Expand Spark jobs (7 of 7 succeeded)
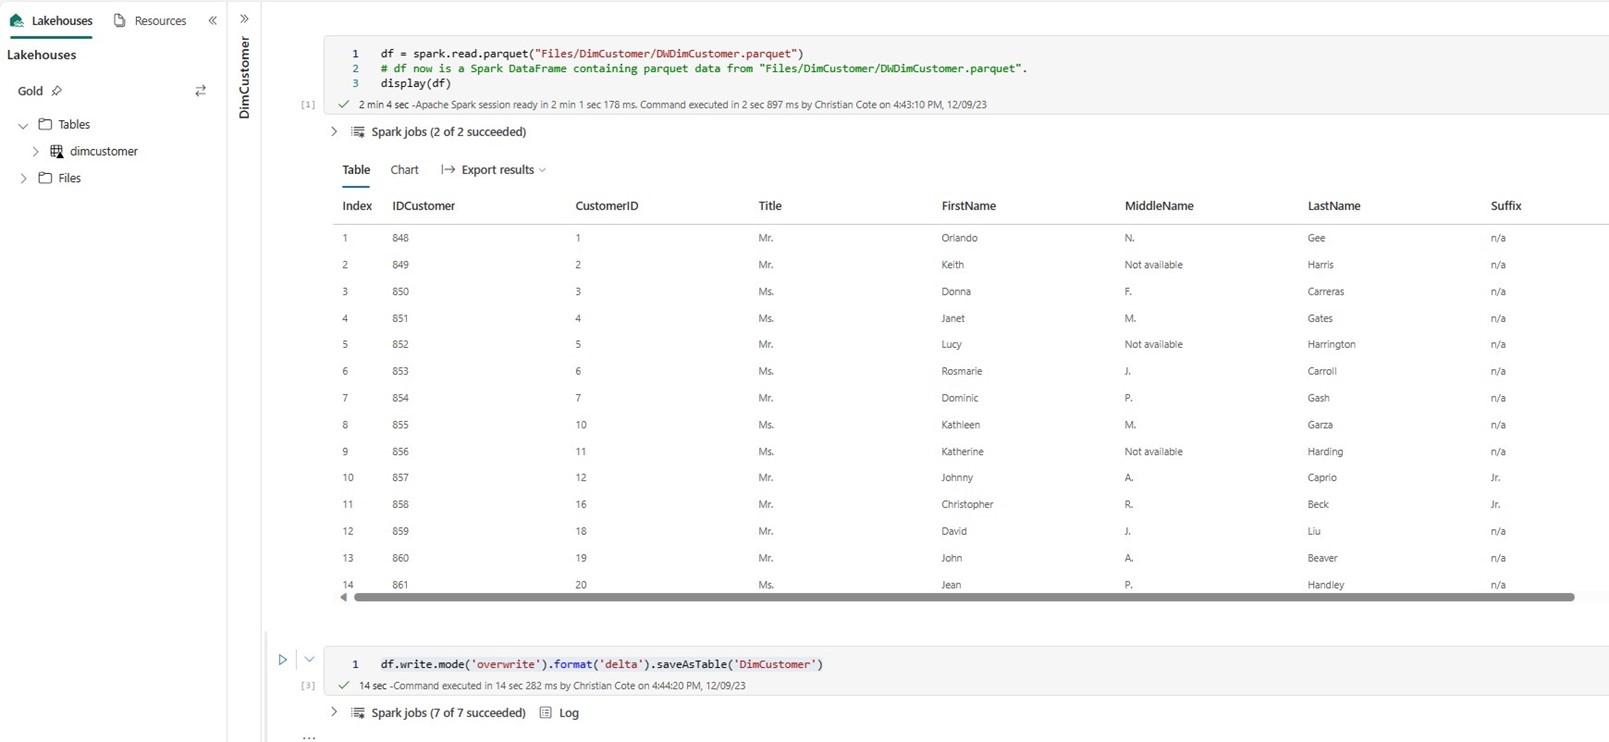This screenshot has height=742, width=1609. [x=334, y=713]
